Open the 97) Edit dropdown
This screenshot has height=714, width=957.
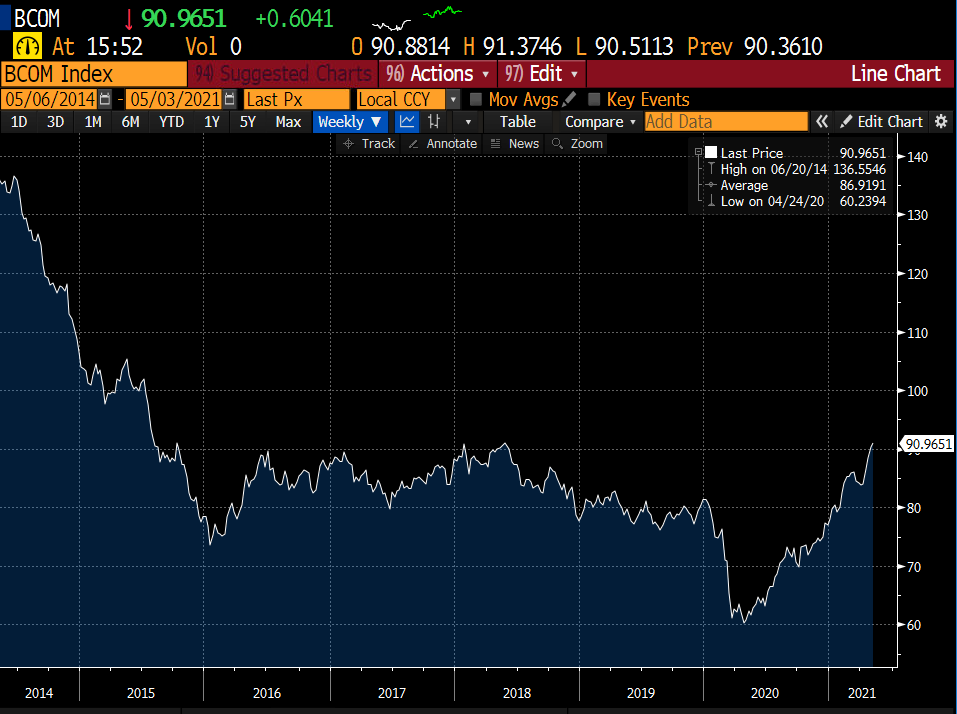point(541,74)
